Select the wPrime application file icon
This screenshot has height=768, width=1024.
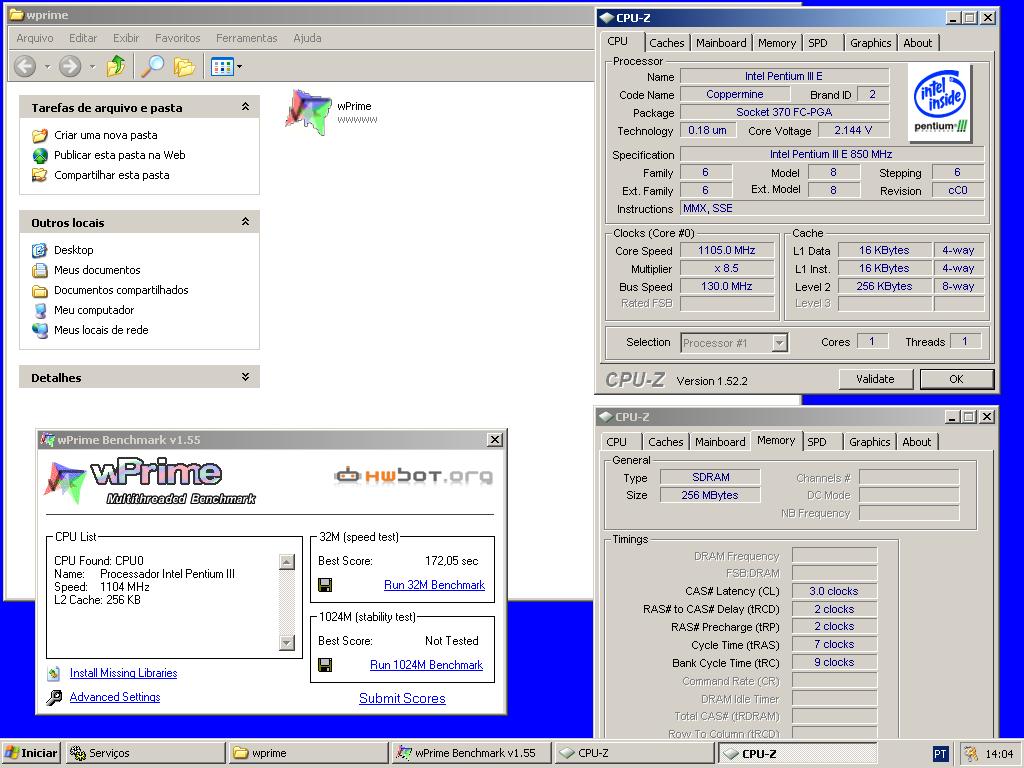click(308, 112)
